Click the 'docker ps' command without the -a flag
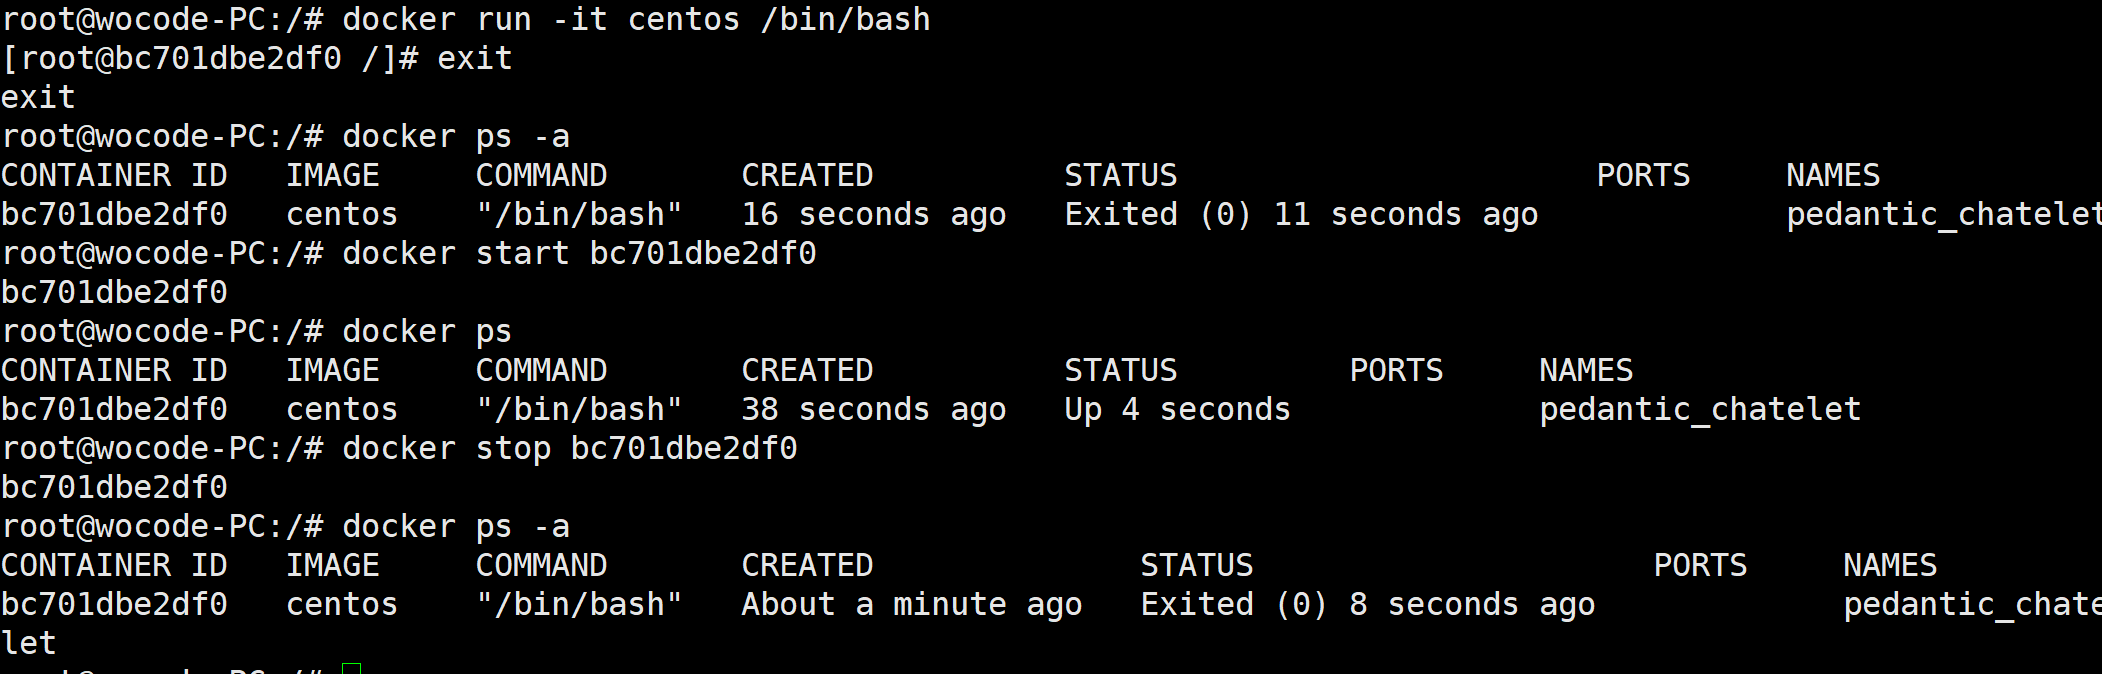The width and height of the screenshot is (2102, 674). click(427, 331)
